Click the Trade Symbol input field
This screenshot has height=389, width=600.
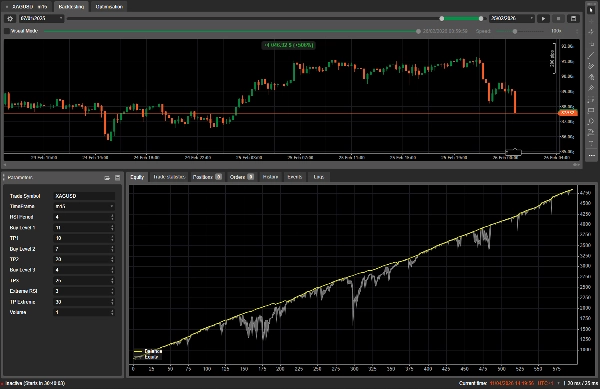click(x=84, y=196)
